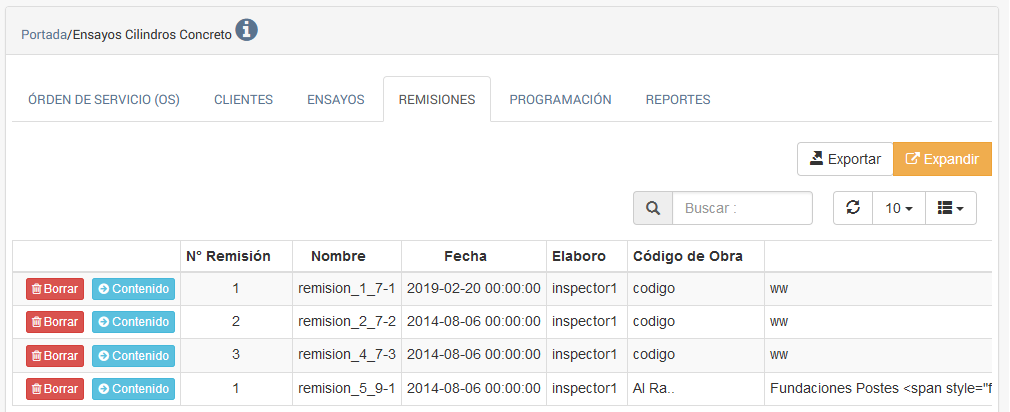Screen dimensions: 1010x412
Task: Open Contenido for remision_2_7-2
Action: 133,322
